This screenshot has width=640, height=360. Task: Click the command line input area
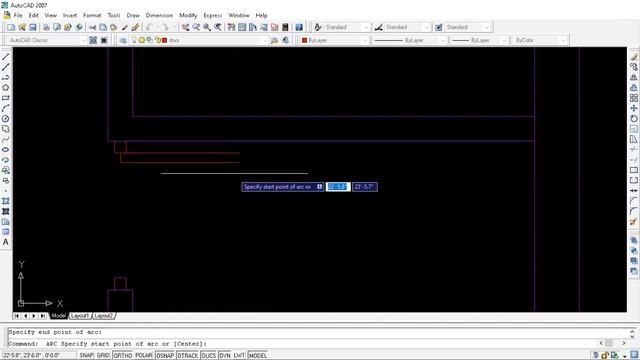pyautogui.click(x=302, y=344)
